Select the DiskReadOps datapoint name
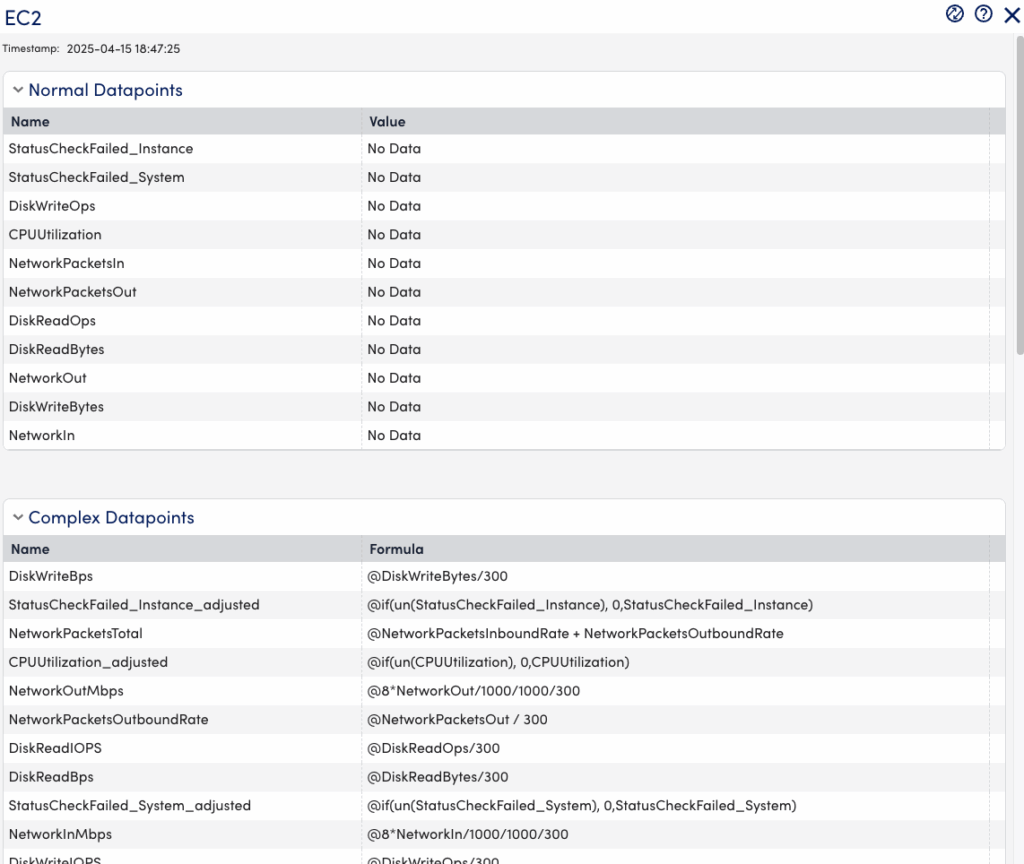Screen dimensions: 1024x864 click(52, 321)
